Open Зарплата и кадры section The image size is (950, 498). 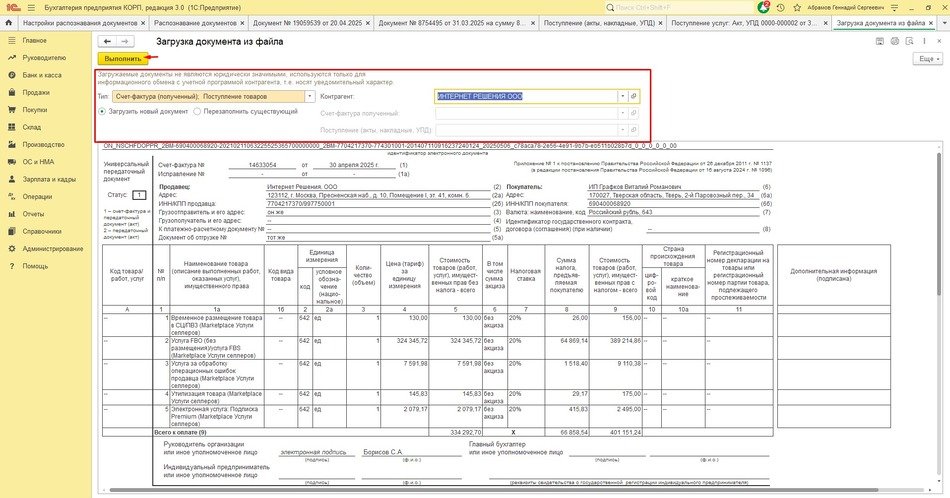pyautogui.click(x=49, y=179)
